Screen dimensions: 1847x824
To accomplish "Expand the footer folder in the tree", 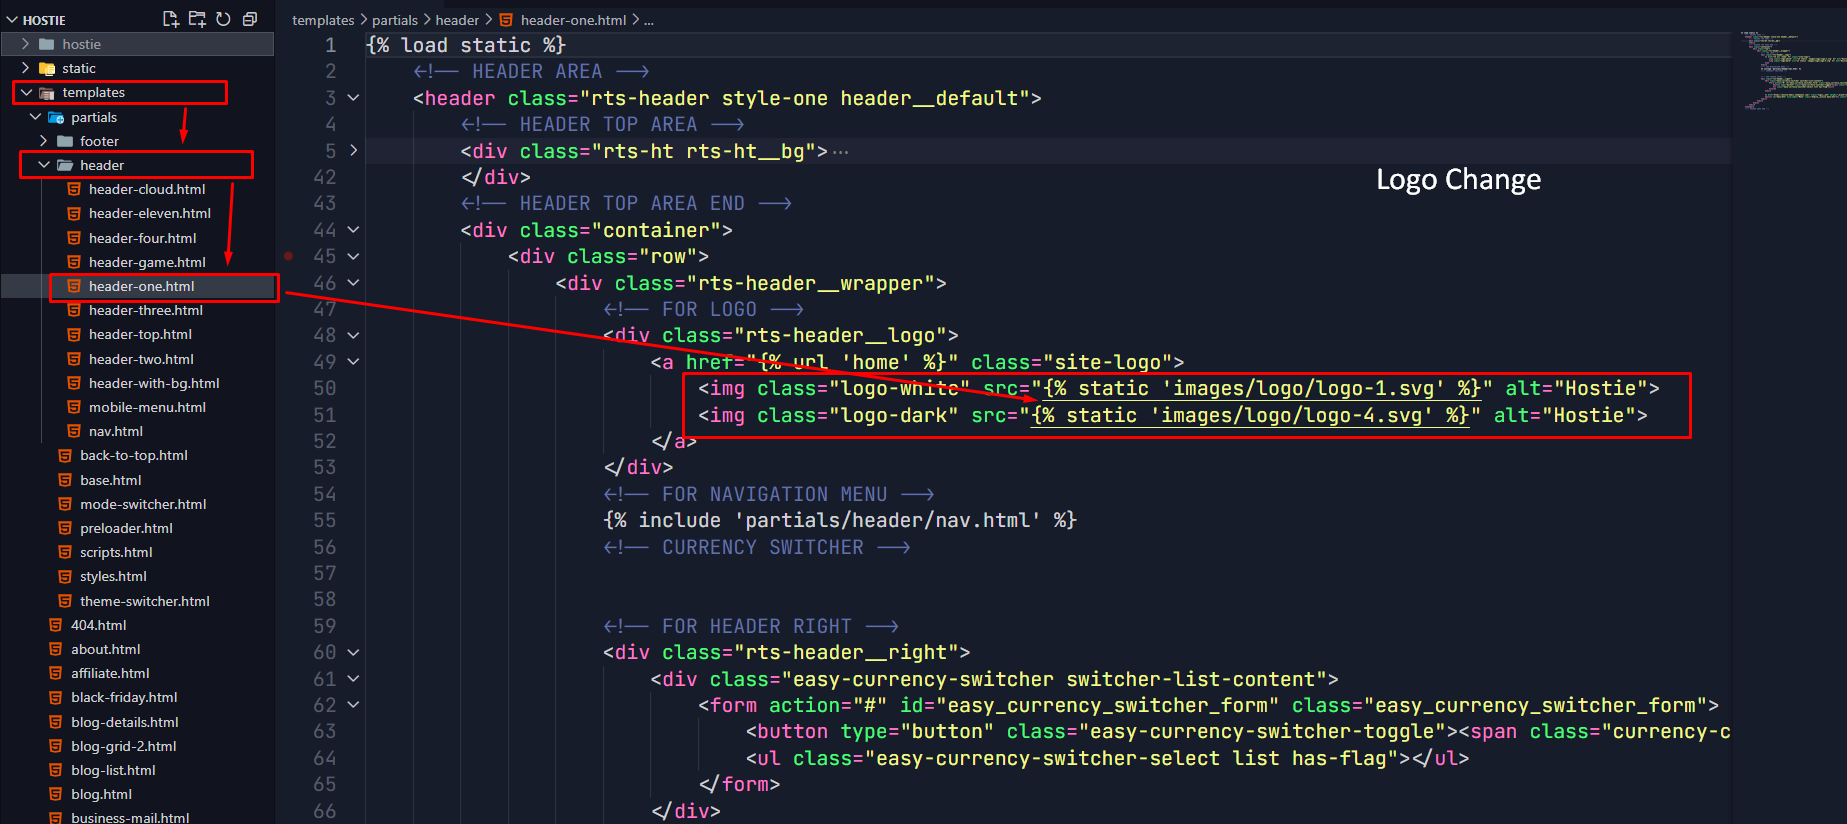I will pos(43,141).
